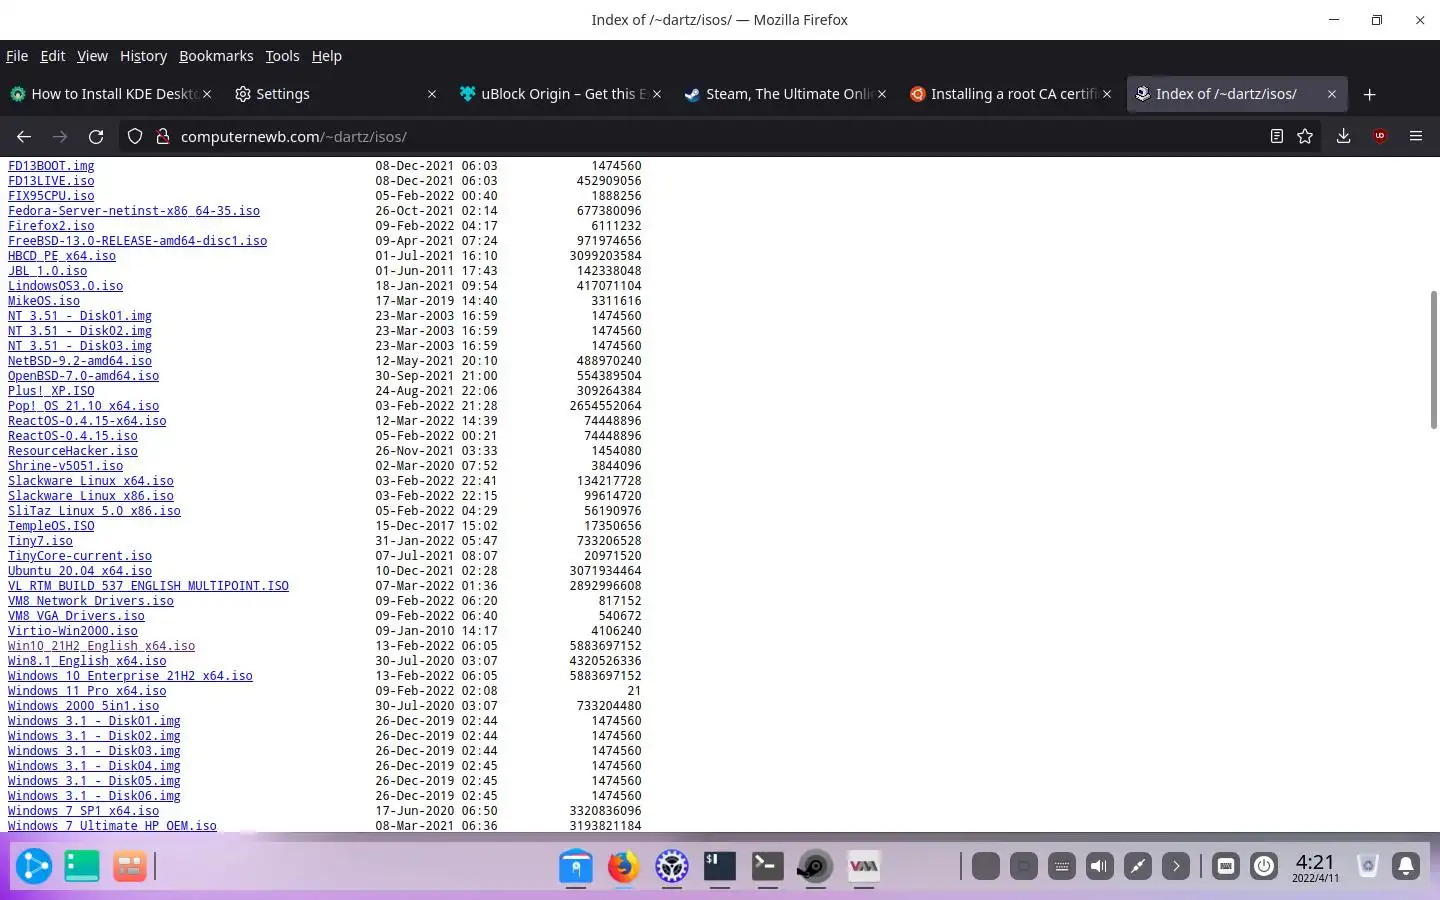1440x900 pixels.
Task: Download MikeOS.iso link
Action: point(44,301)
